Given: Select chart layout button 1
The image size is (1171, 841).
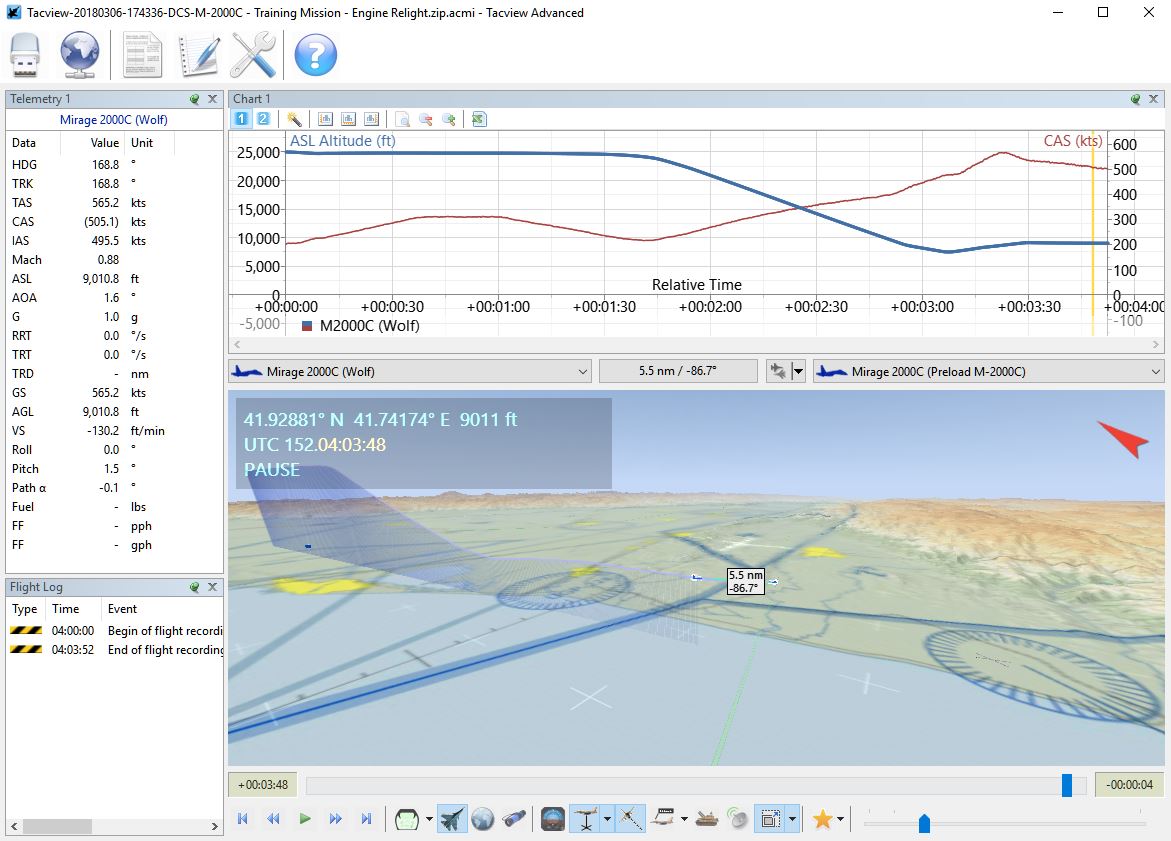Looking at the screenshot, I should tap(241, 119).
